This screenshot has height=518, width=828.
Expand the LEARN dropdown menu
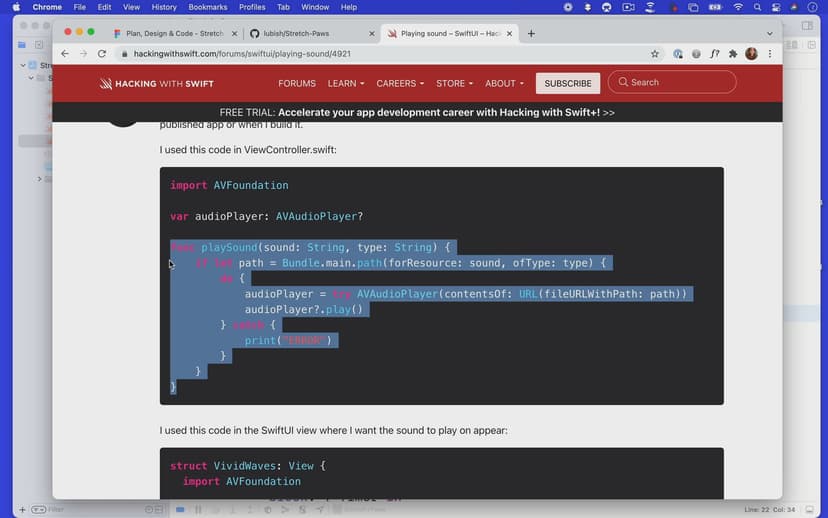346,83
